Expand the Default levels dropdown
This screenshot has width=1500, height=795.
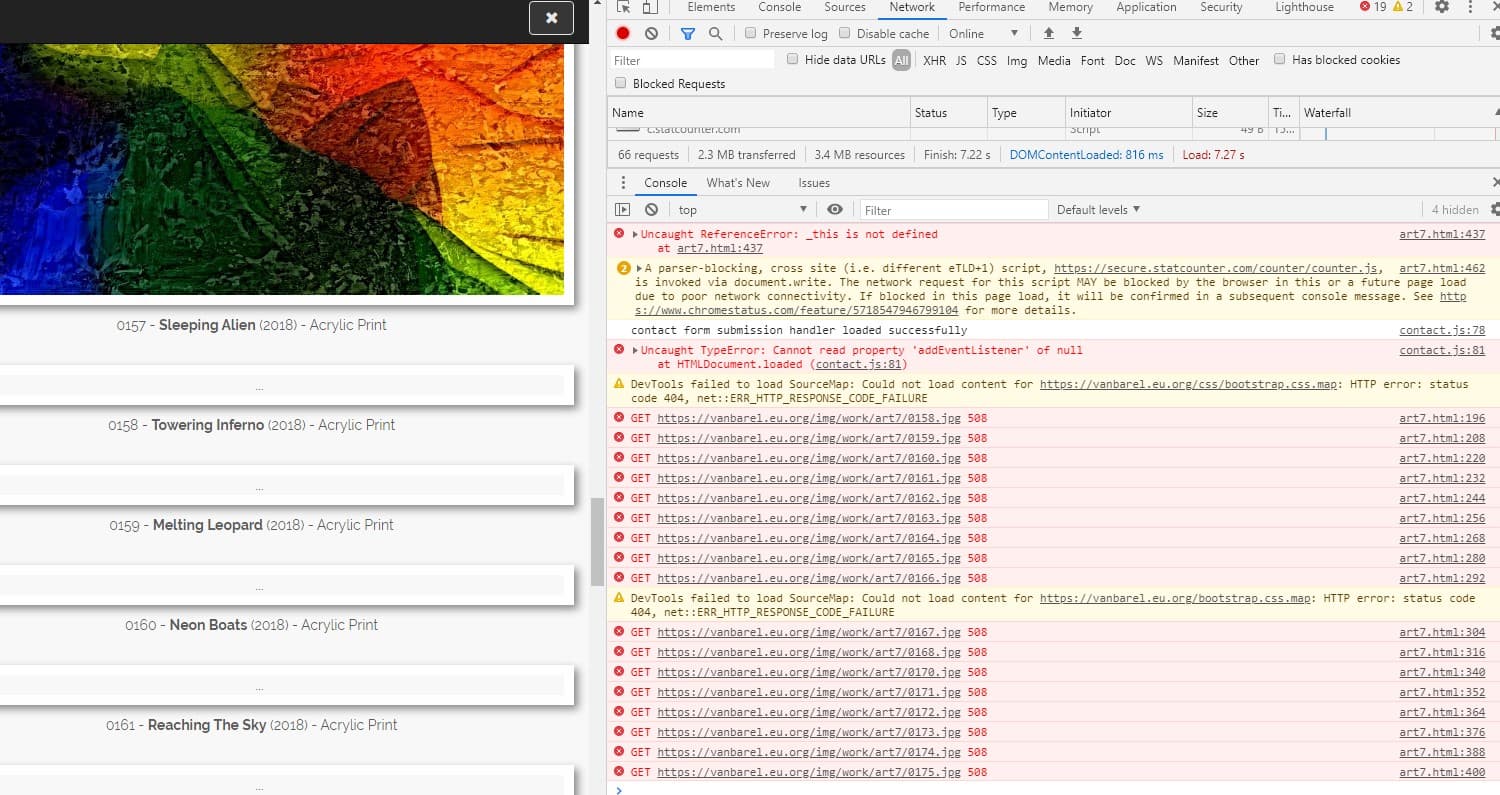(1098, 210)
